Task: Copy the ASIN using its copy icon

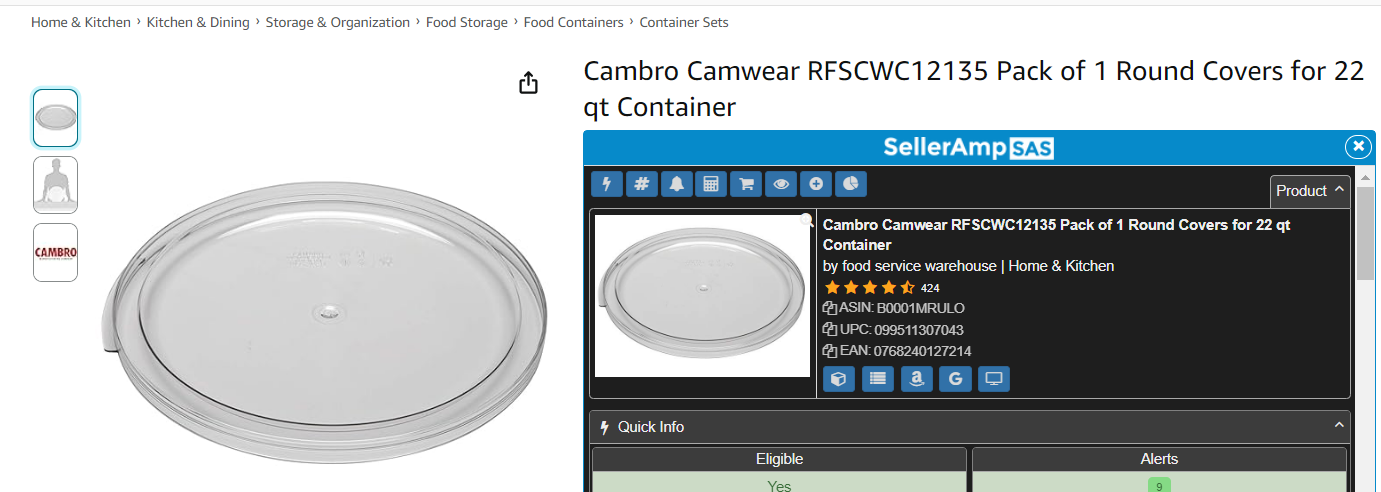Action: click(829, 308)
